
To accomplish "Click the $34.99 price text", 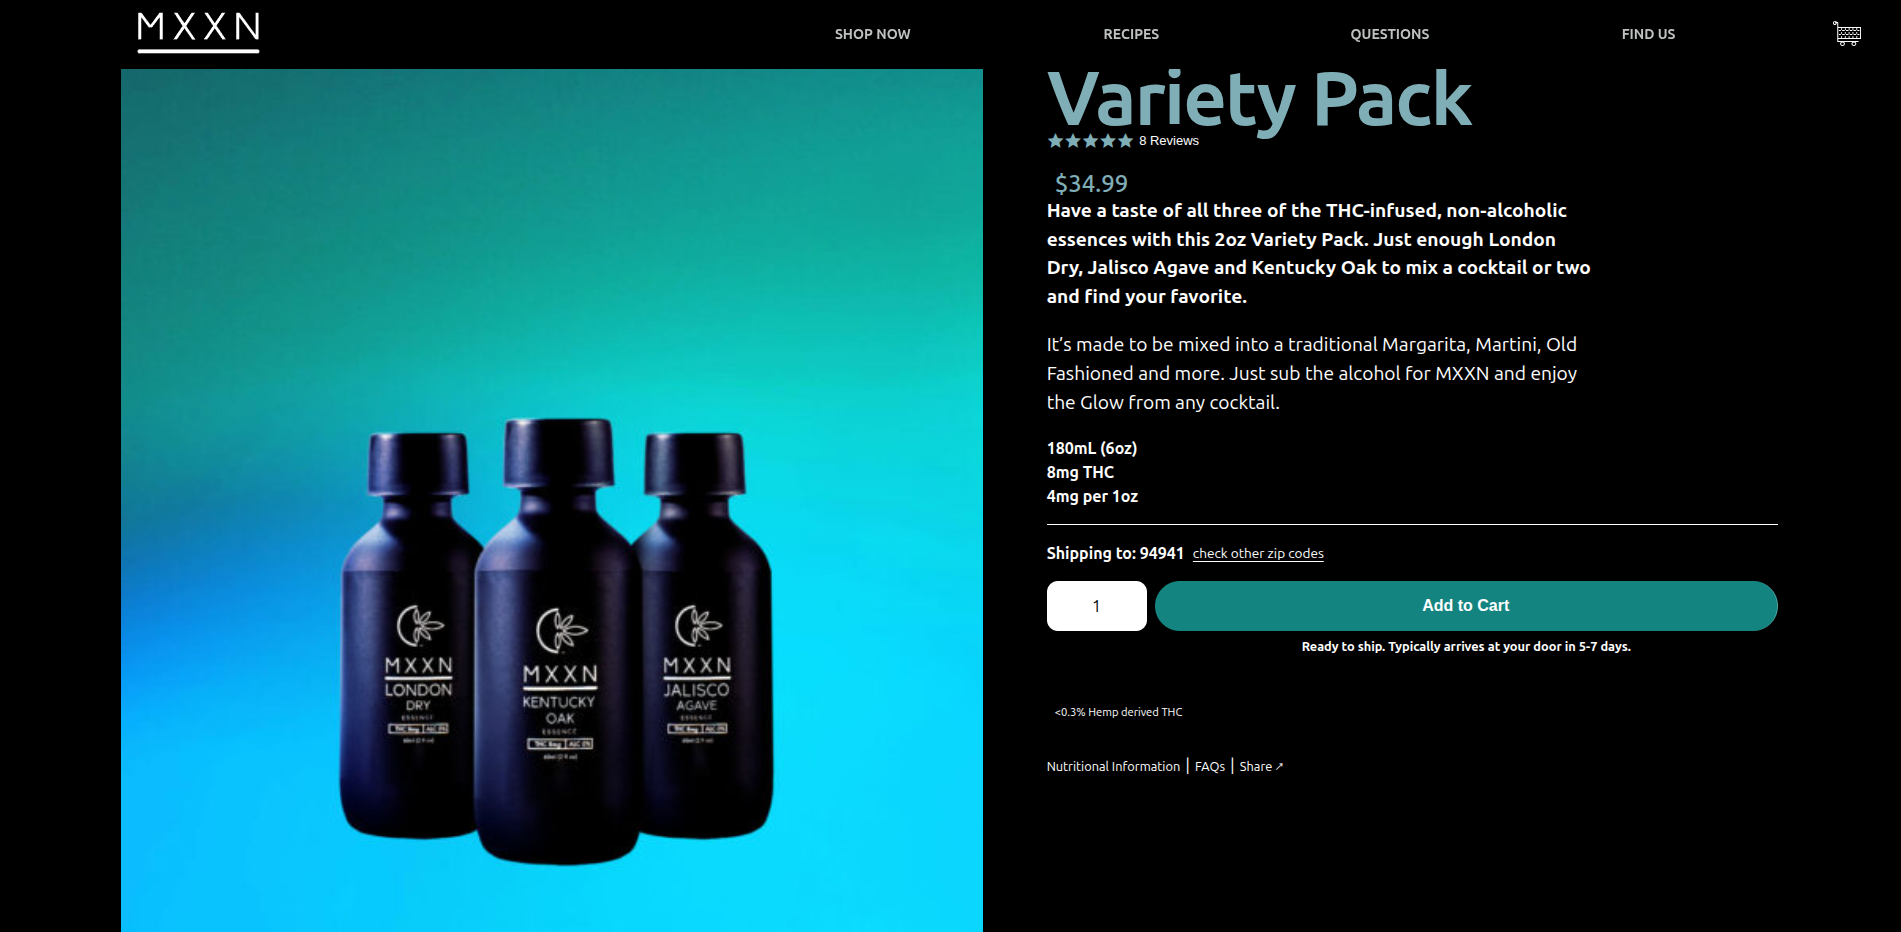I will click(x=1091, y=184).
